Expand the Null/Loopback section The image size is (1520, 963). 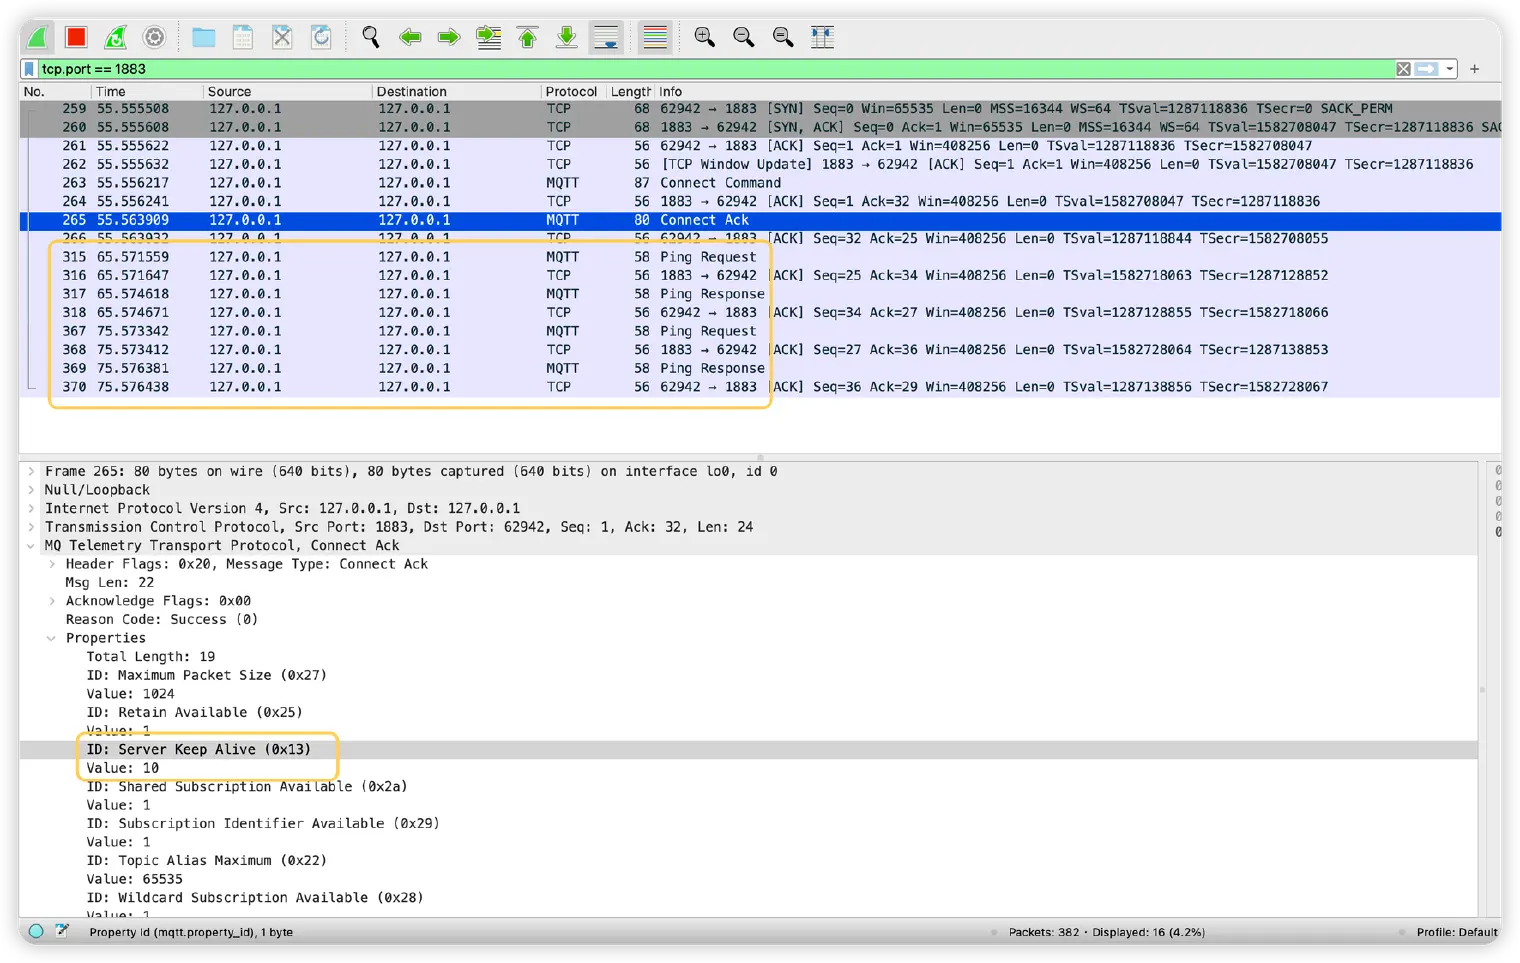coord(31,490)
